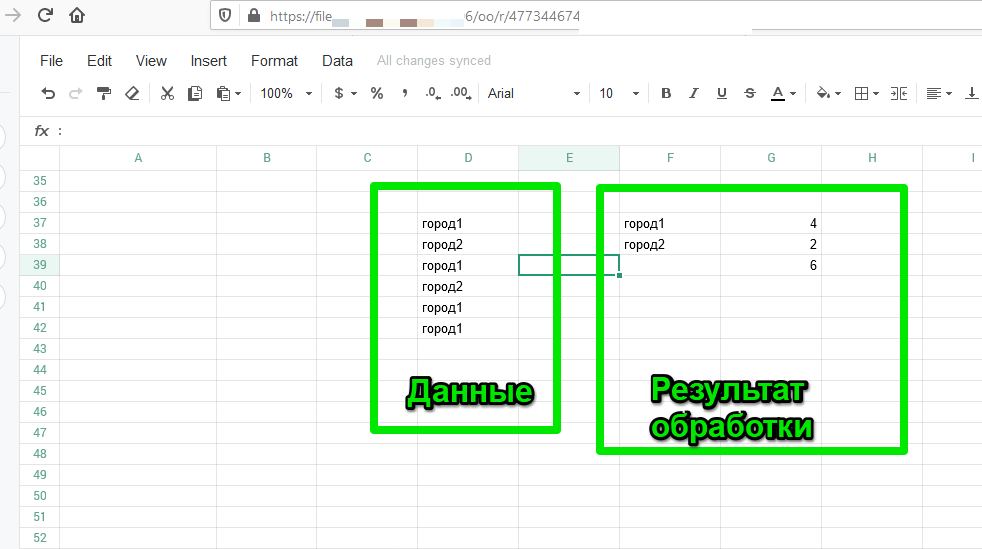Click the selected cell E39
Image resolution: width=982 pixels, height=549 pixels.
click(x=569, y=265)
